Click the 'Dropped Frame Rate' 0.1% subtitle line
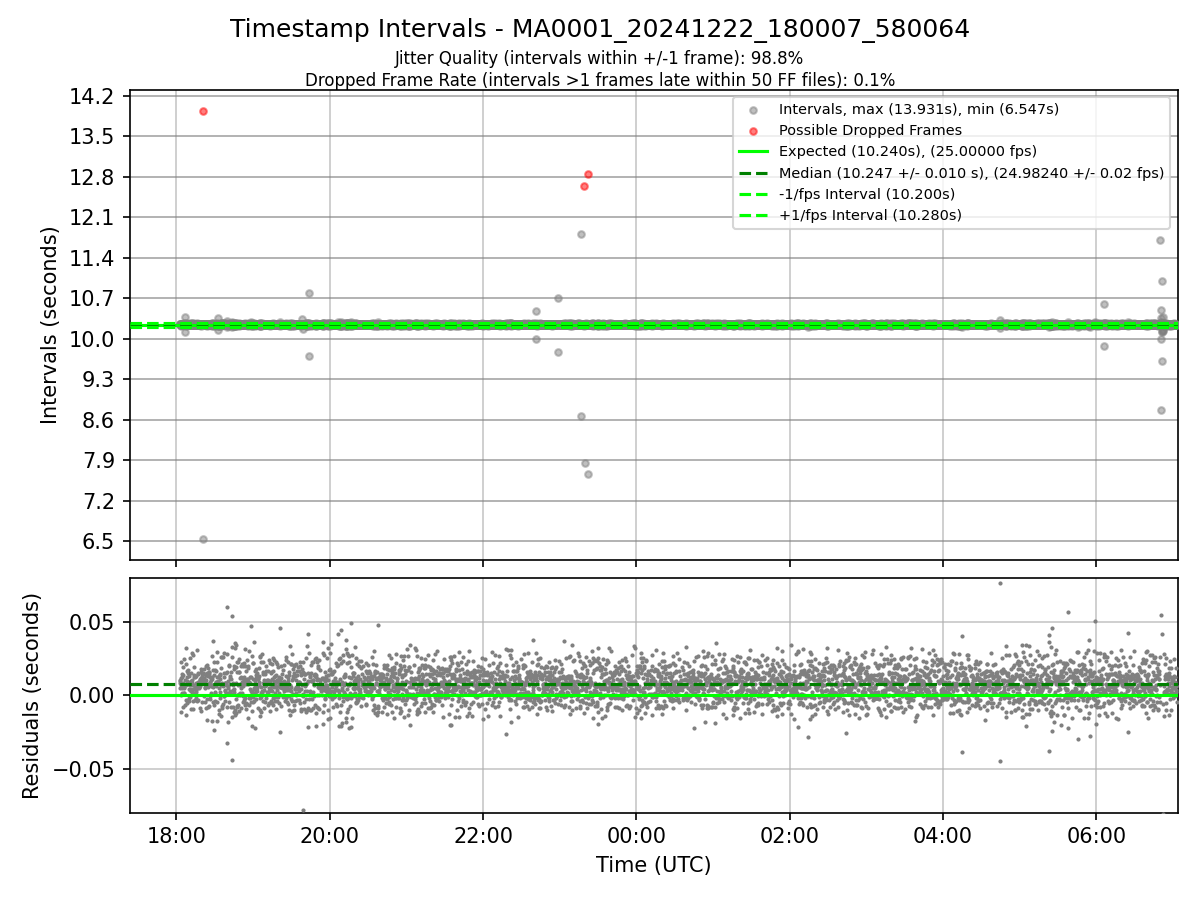The image size is (1200, 900). [600, 79]
